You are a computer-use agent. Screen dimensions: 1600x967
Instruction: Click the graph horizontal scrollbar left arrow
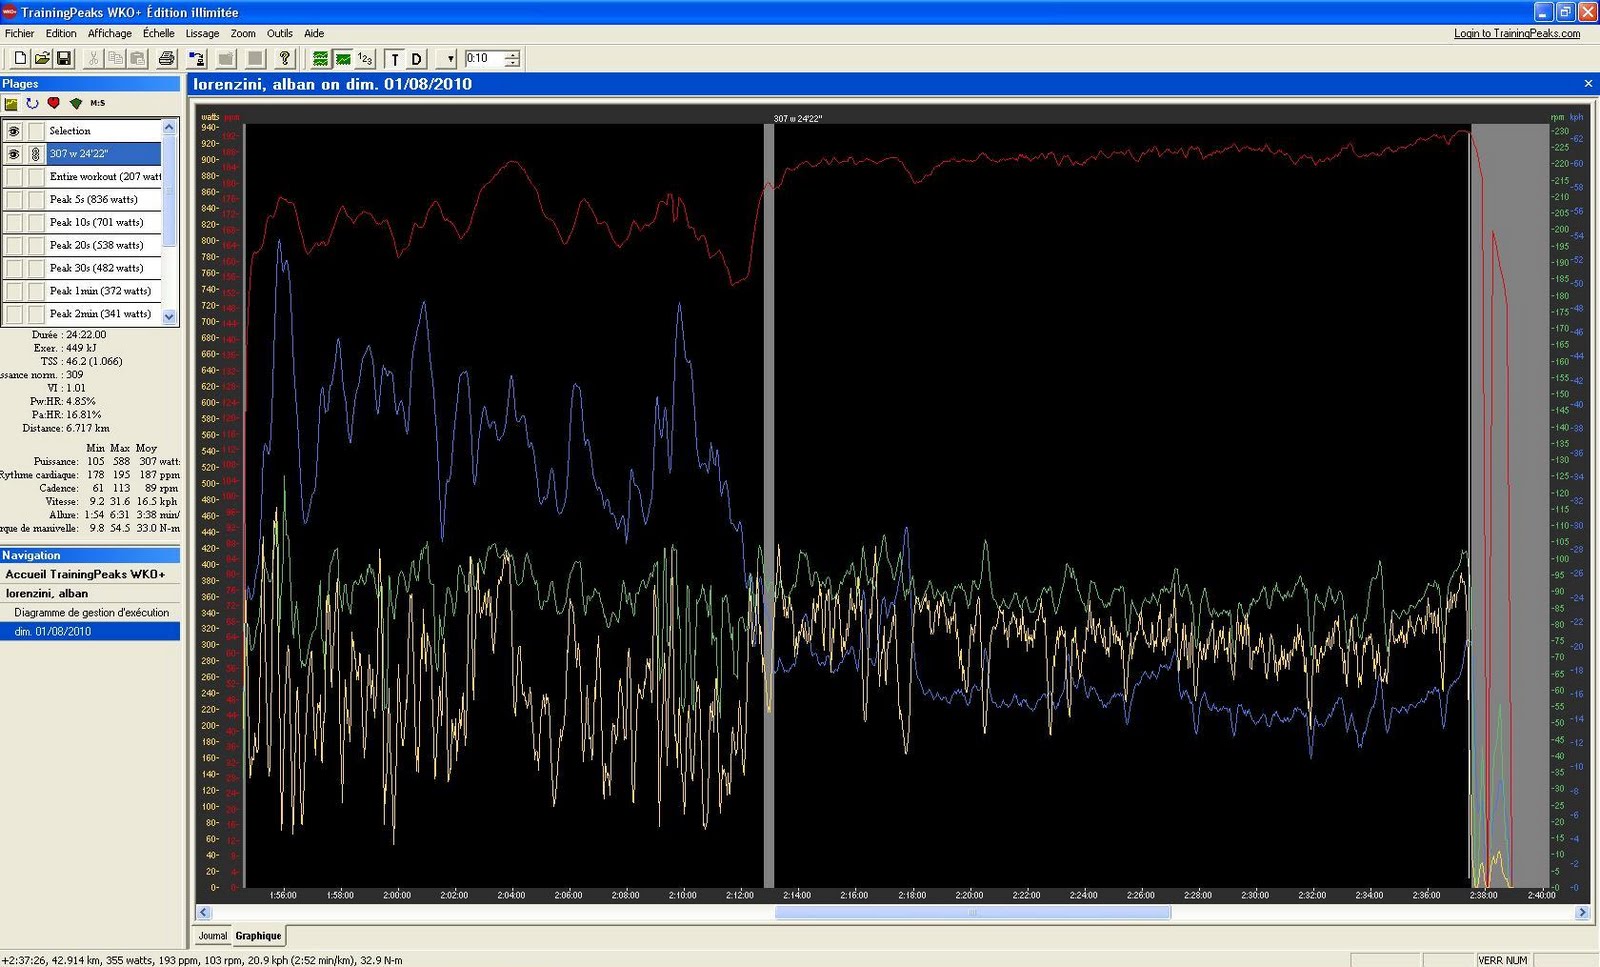coord(204,912)
